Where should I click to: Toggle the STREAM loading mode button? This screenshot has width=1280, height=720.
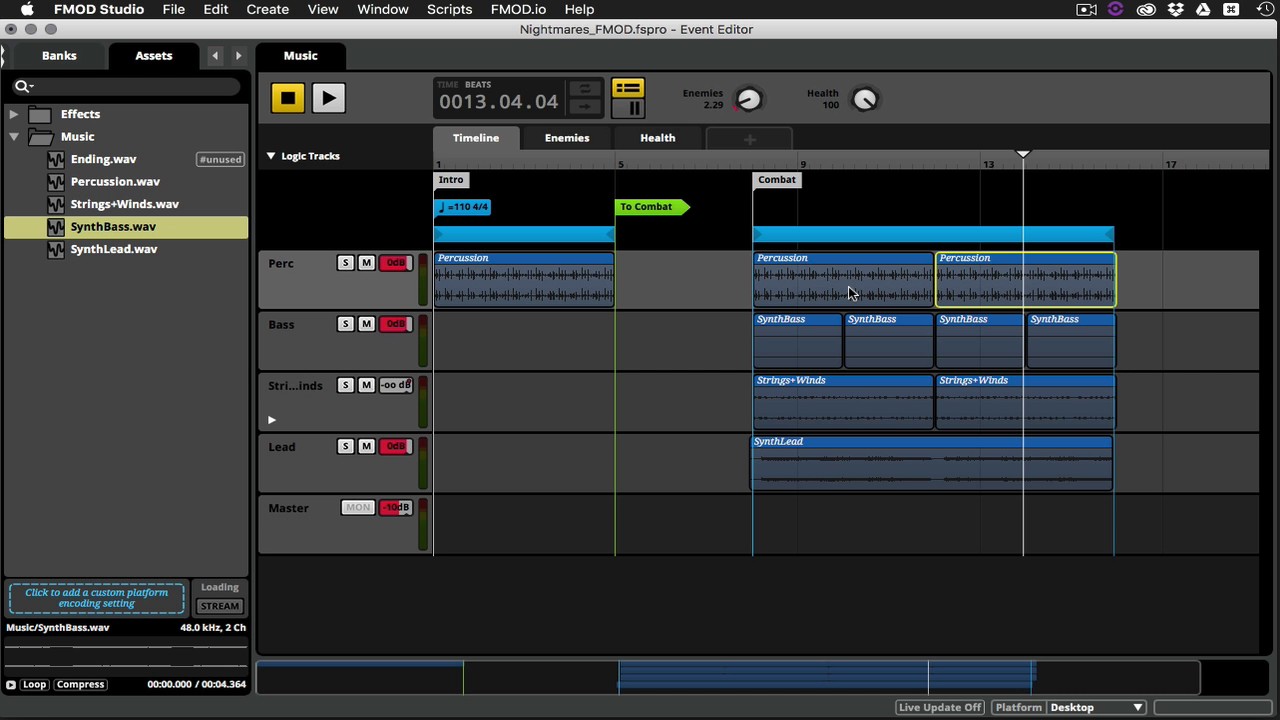[220, 606]
